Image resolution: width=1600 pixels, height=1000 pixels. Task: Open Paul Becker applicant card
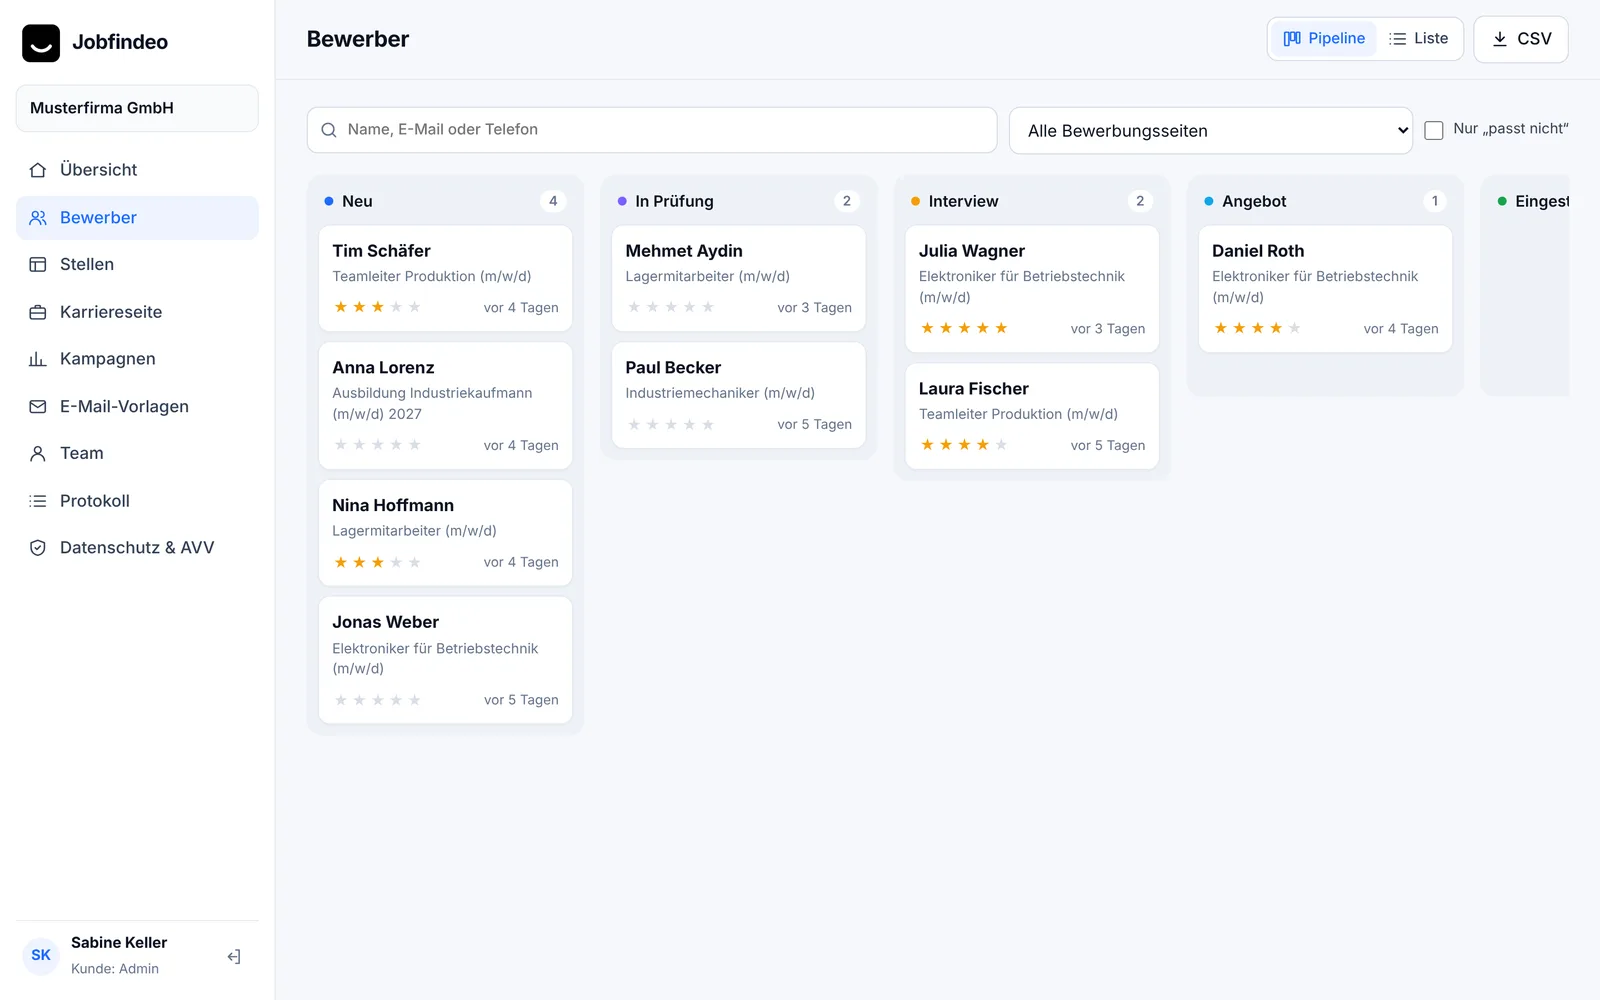(x=738, y=395)
